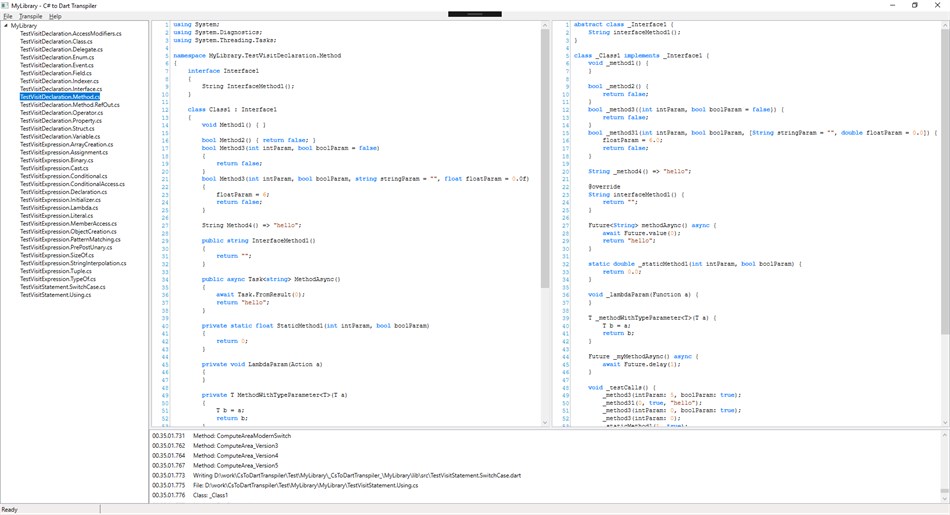This screenshot has width=950, height=515.
Task: Click Dart output scrollbar down arrow
Action: [x=945, y=422]
